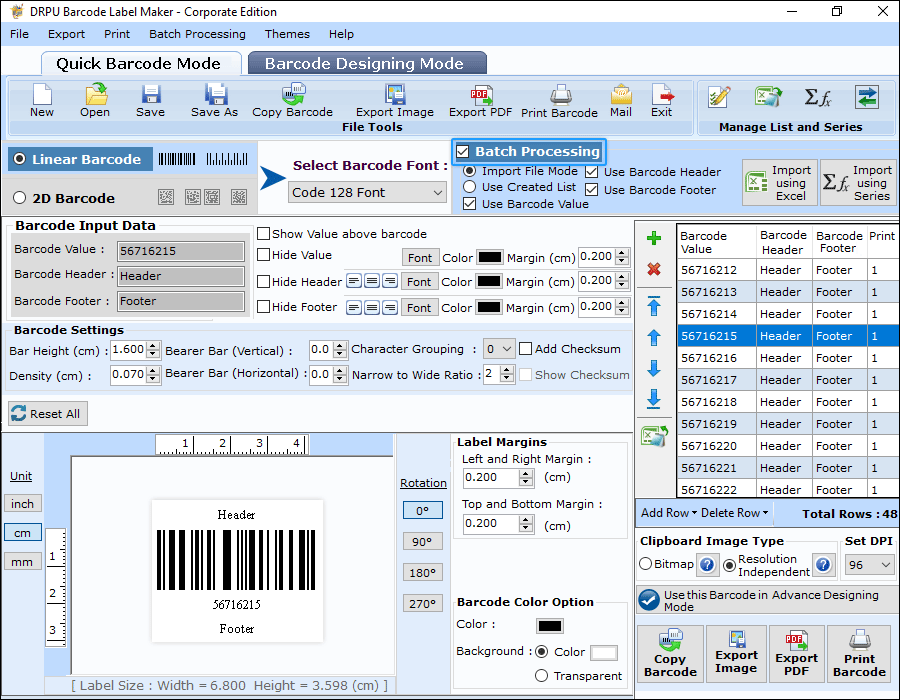Open the Select Barcode Font dropdown

point(367,193)
